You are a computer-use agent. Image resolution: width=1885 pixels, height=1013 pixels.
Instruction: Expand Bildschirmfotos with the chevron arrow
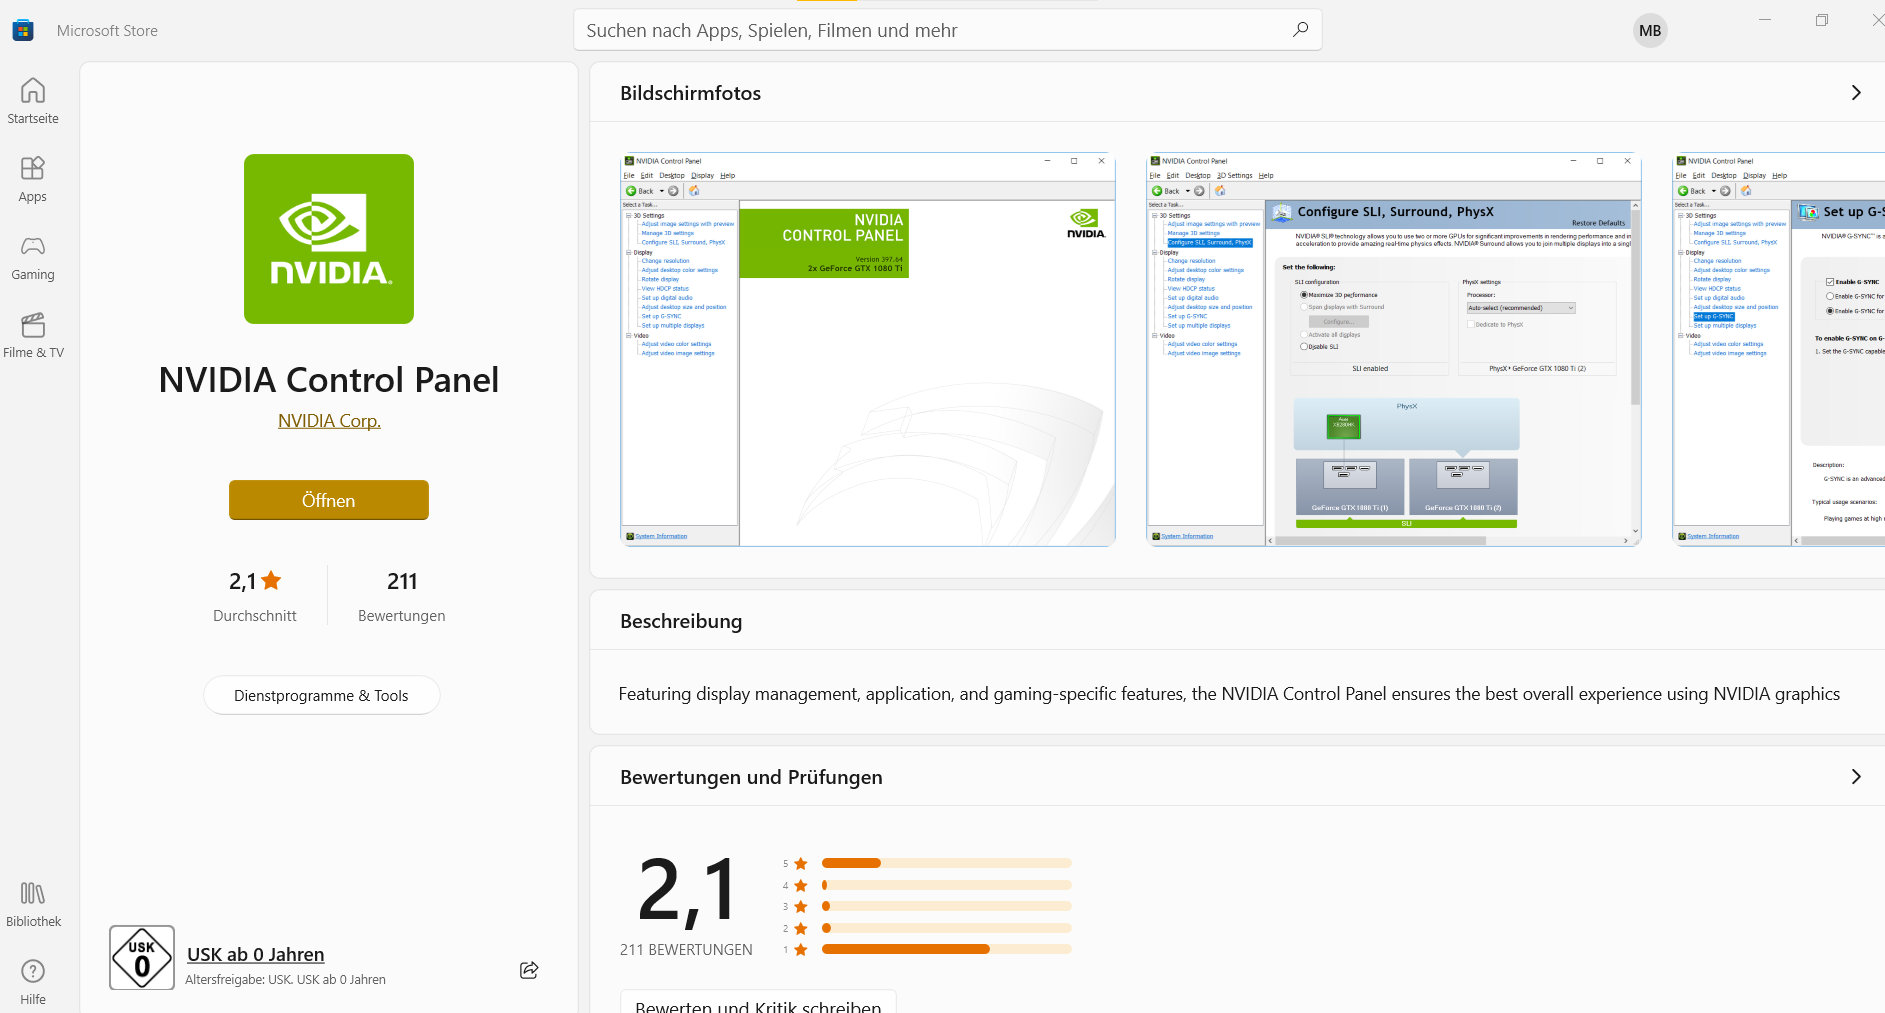coord(1856,93)
